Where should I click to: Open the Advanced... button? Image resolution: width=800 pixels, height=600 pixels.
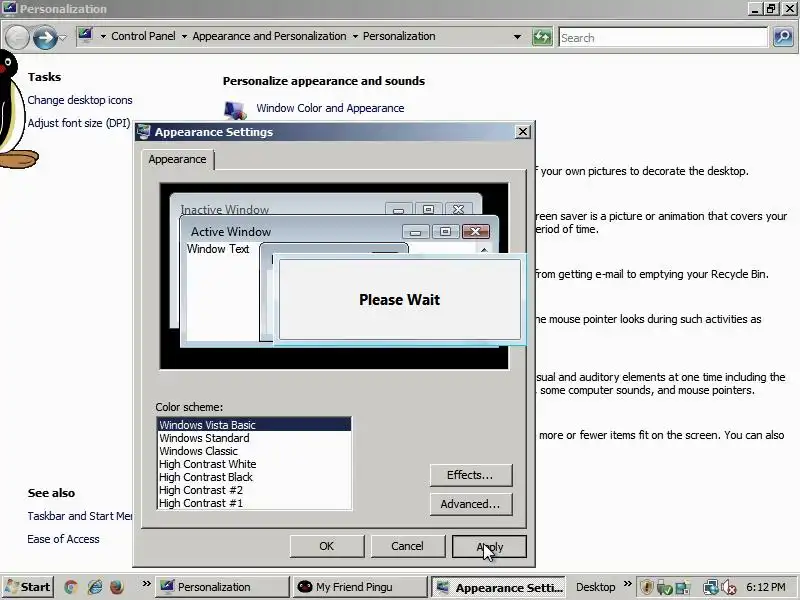click(470, 504)
